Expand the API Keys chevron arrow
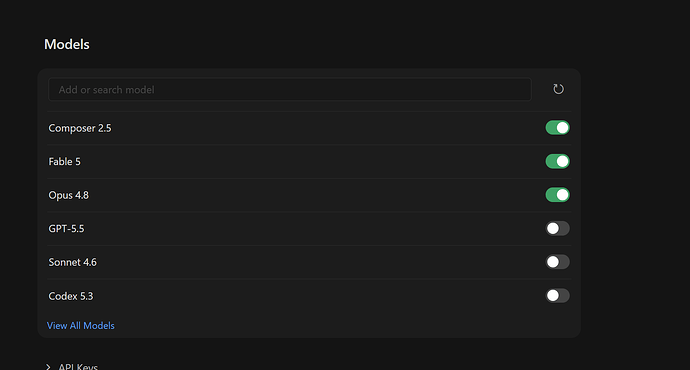Image resolution: width=690 pixels, height=370 pixels. (48, 367)
